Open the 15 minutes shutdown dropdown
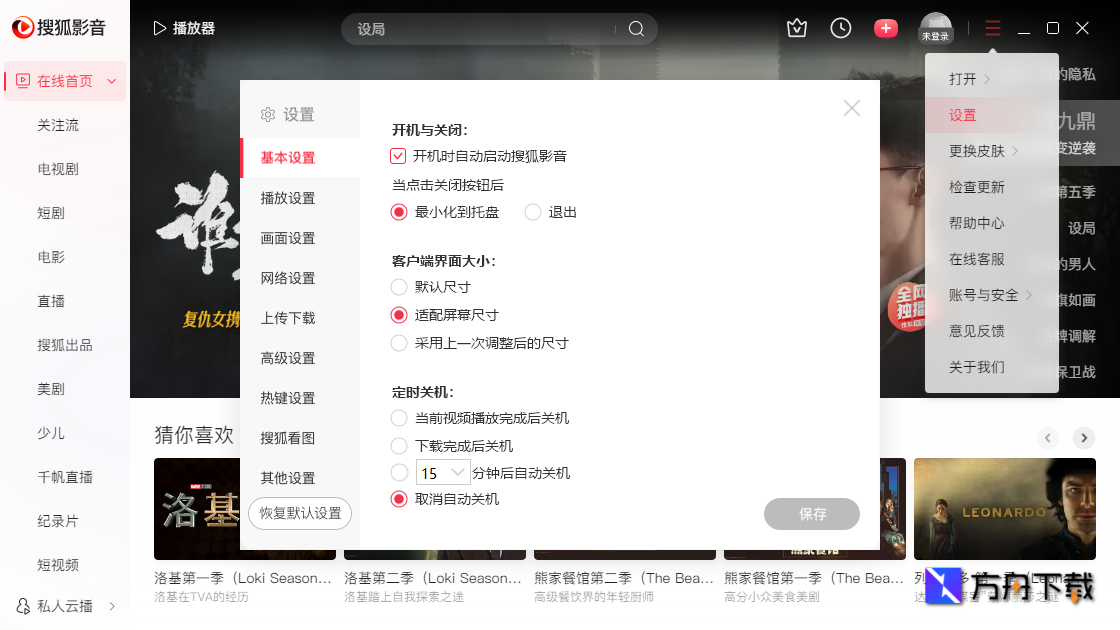This screenshot has height=630, width=1120. [x=443, y=471]
